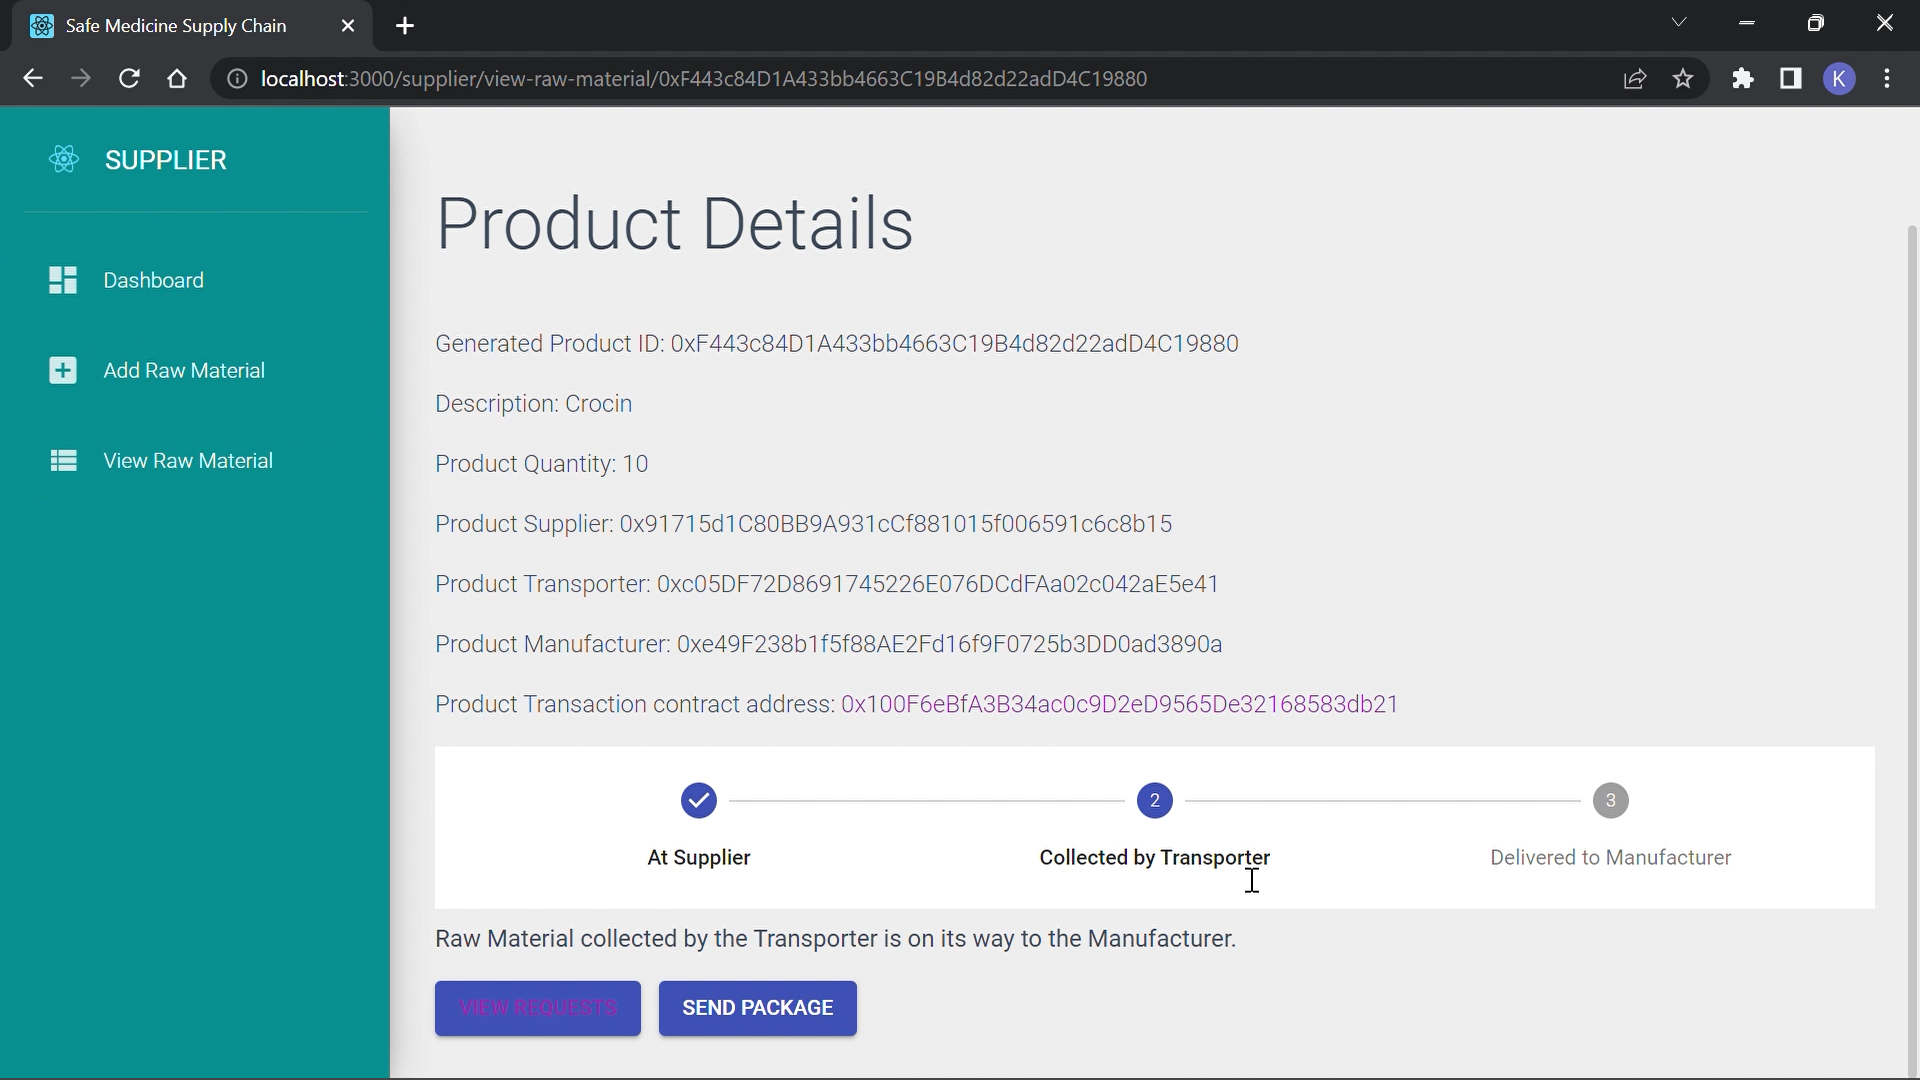Screen dimensions: 1920x1080
Task: Open the Product Transaction contract address link
Action: click(x=1120, y=704)
